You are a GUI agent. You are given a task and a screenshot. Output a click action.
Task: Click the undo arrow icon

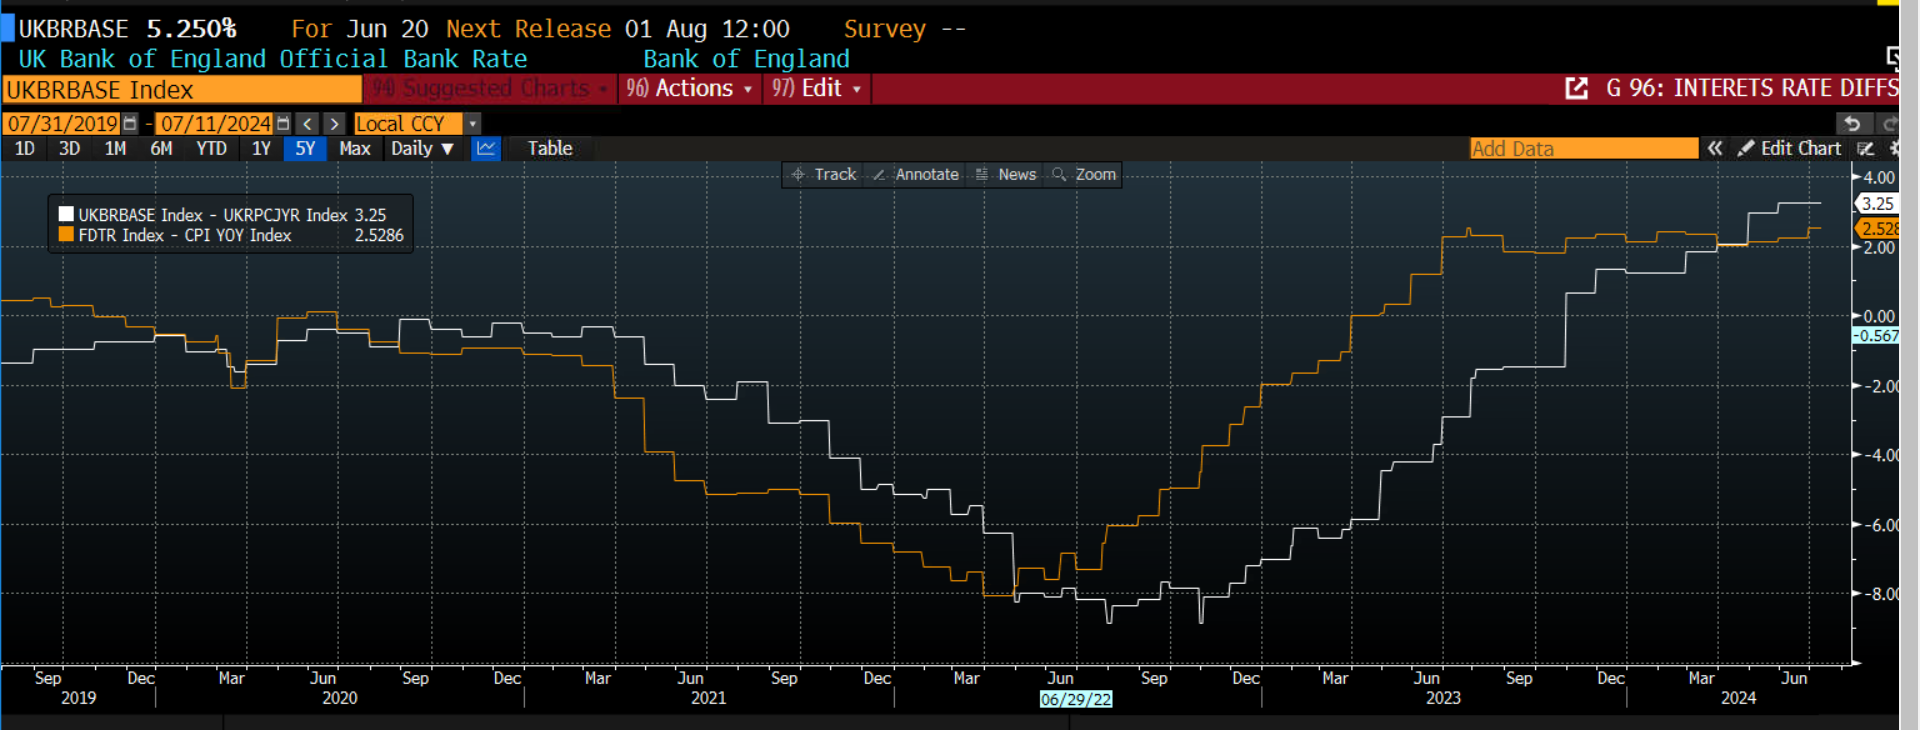[1852, 124]
